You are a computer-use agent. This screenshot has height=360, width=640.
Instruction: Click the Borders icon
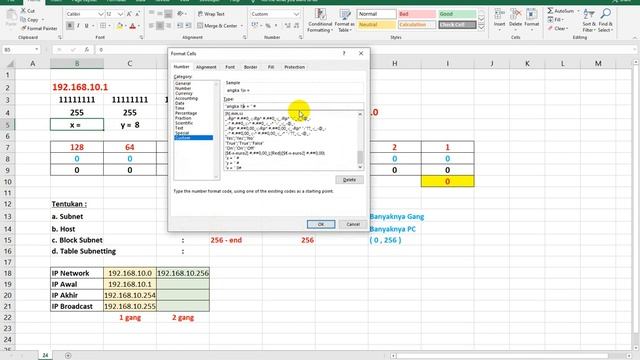pos(103,26)
